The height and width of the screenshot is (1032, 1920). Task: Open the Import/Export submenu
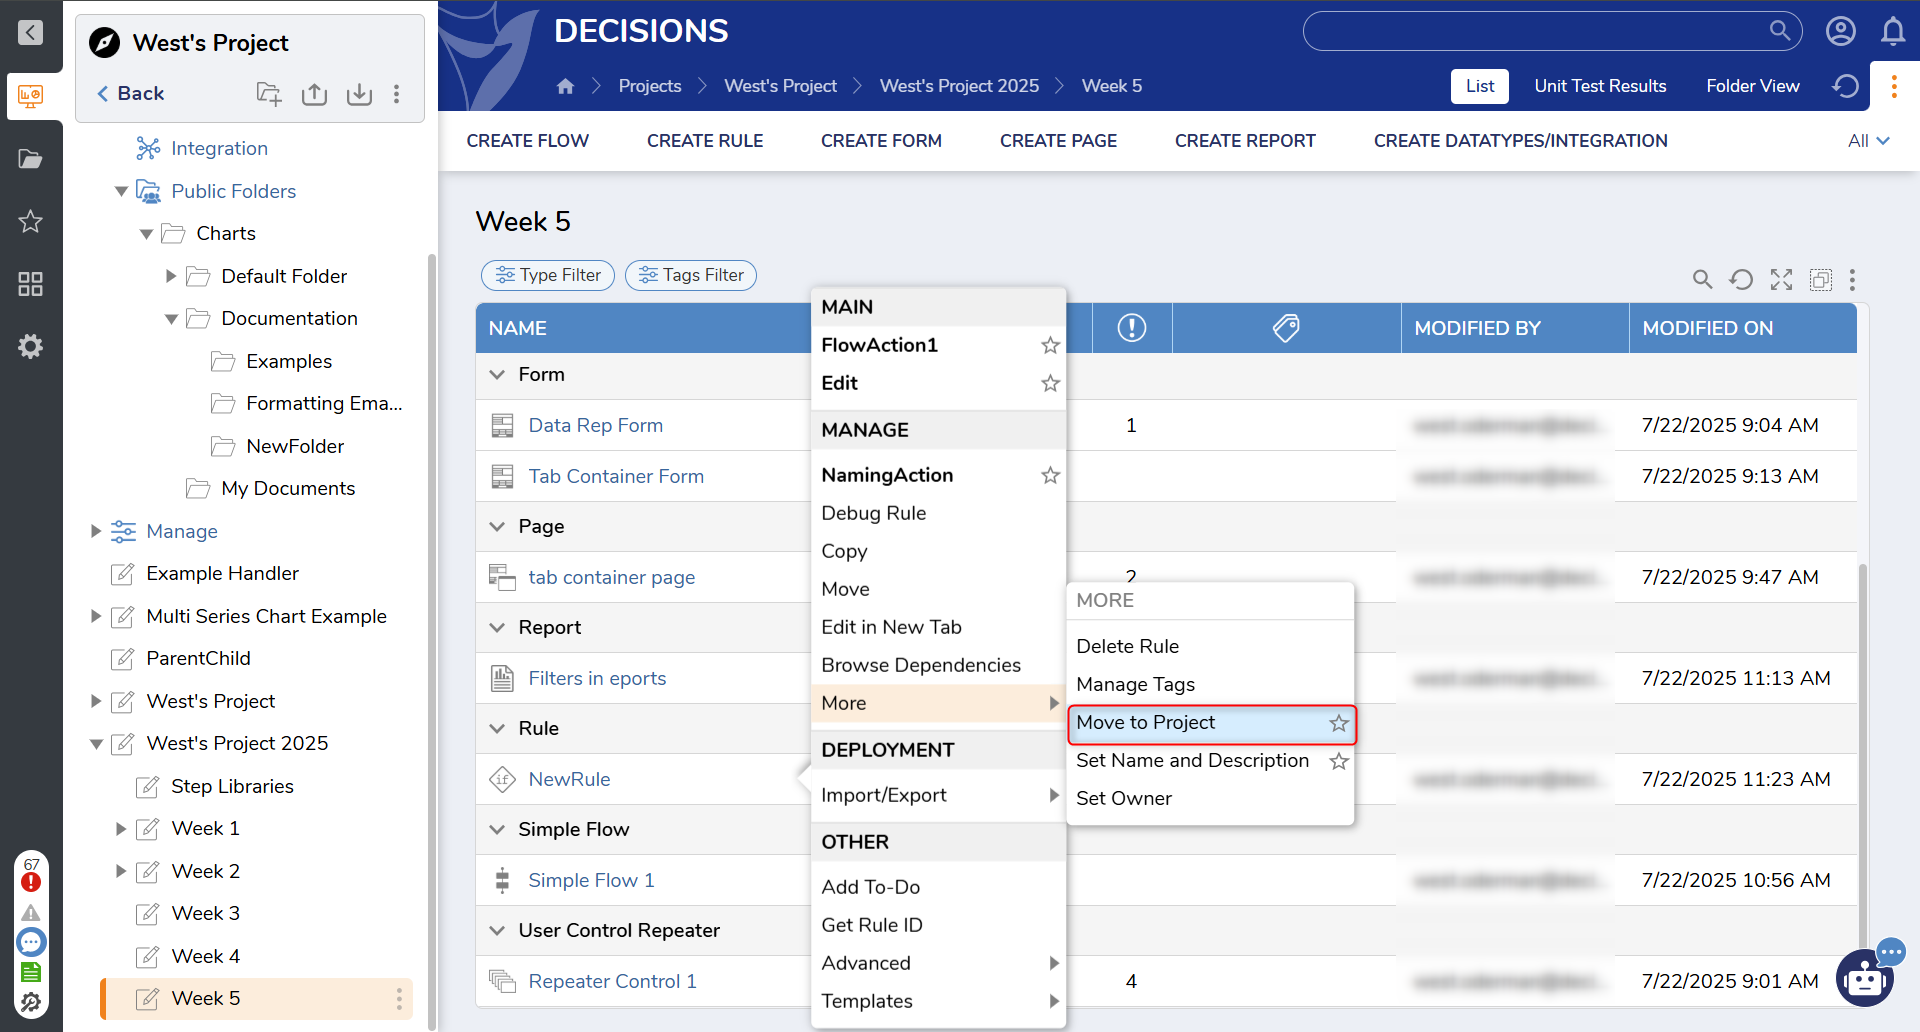pyautogui.click(x=936, y=795)
